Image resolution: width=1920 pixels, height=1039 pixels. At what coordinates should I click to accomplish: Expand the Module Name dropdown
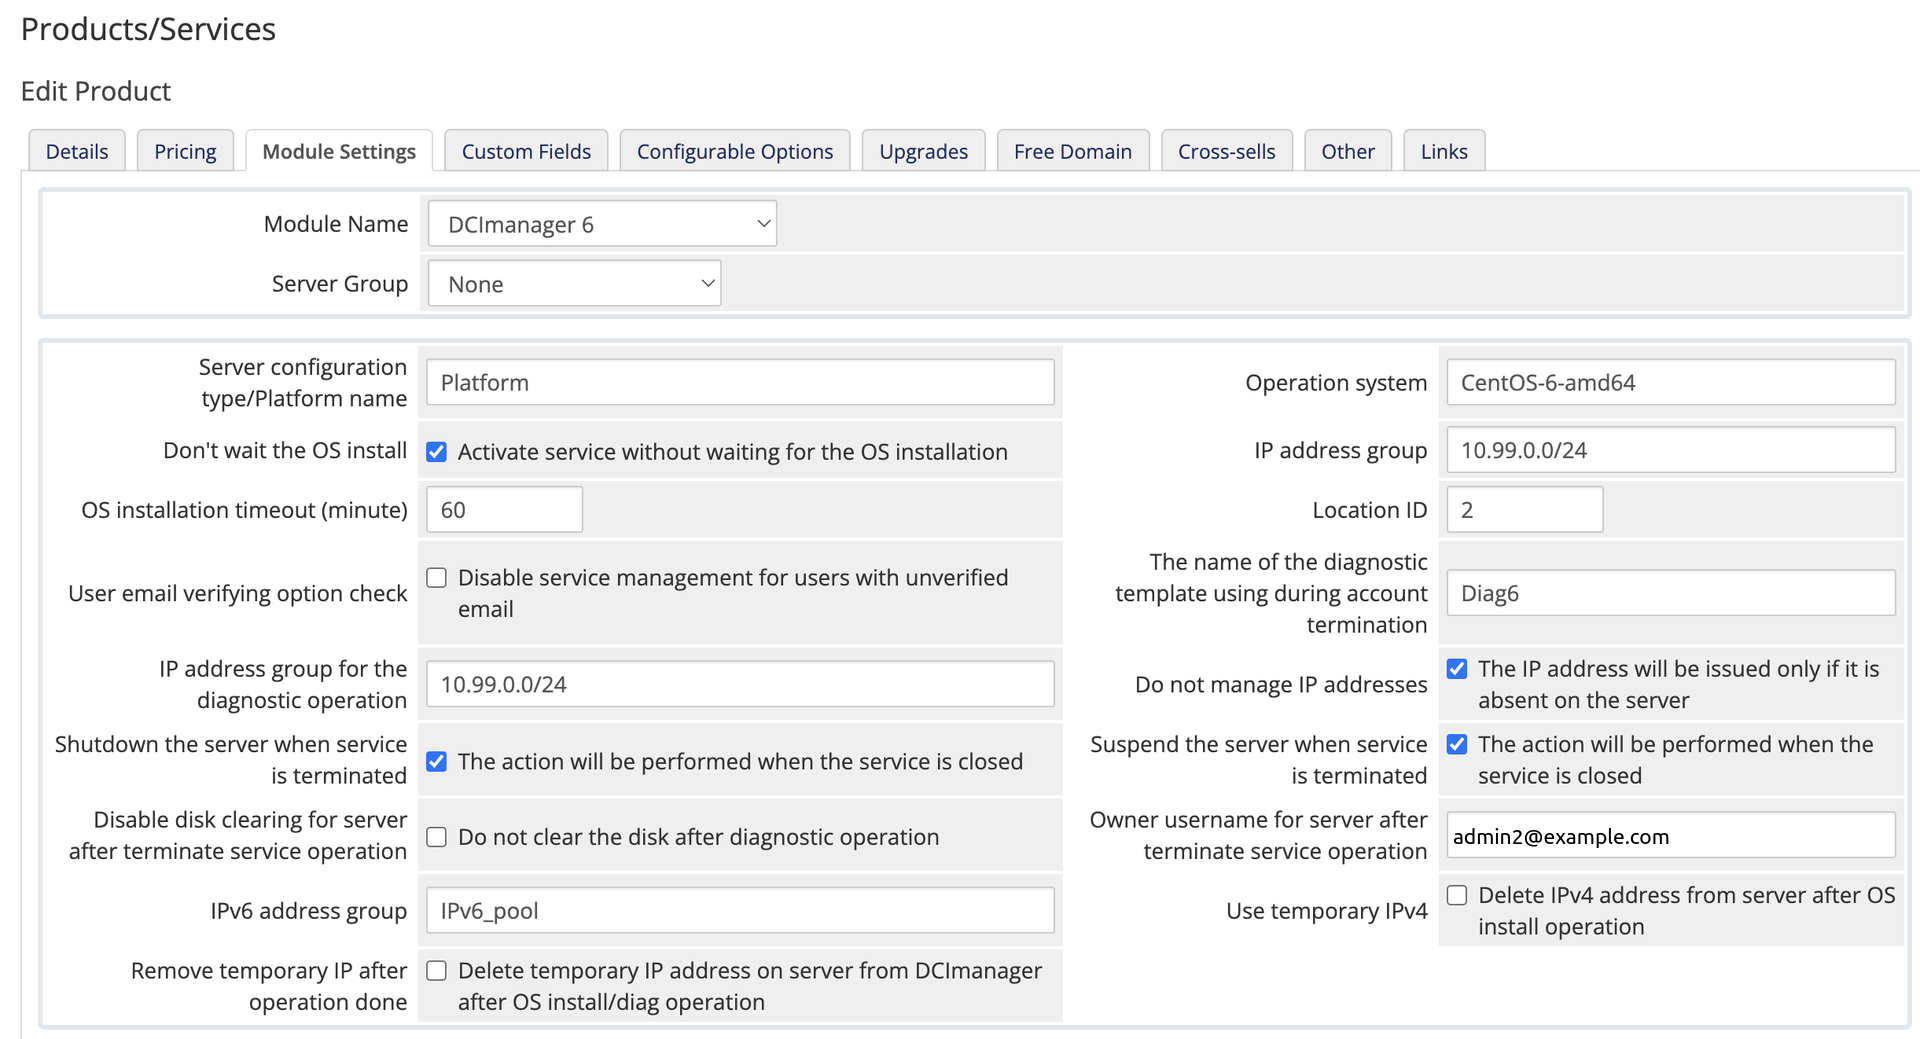(x=602, y=224)
